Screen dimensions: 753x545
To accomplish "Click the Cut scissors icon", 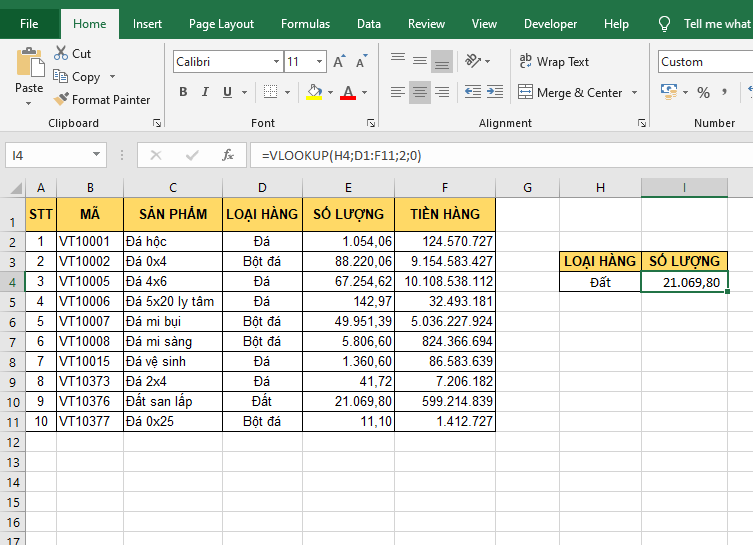I will 61,53.
